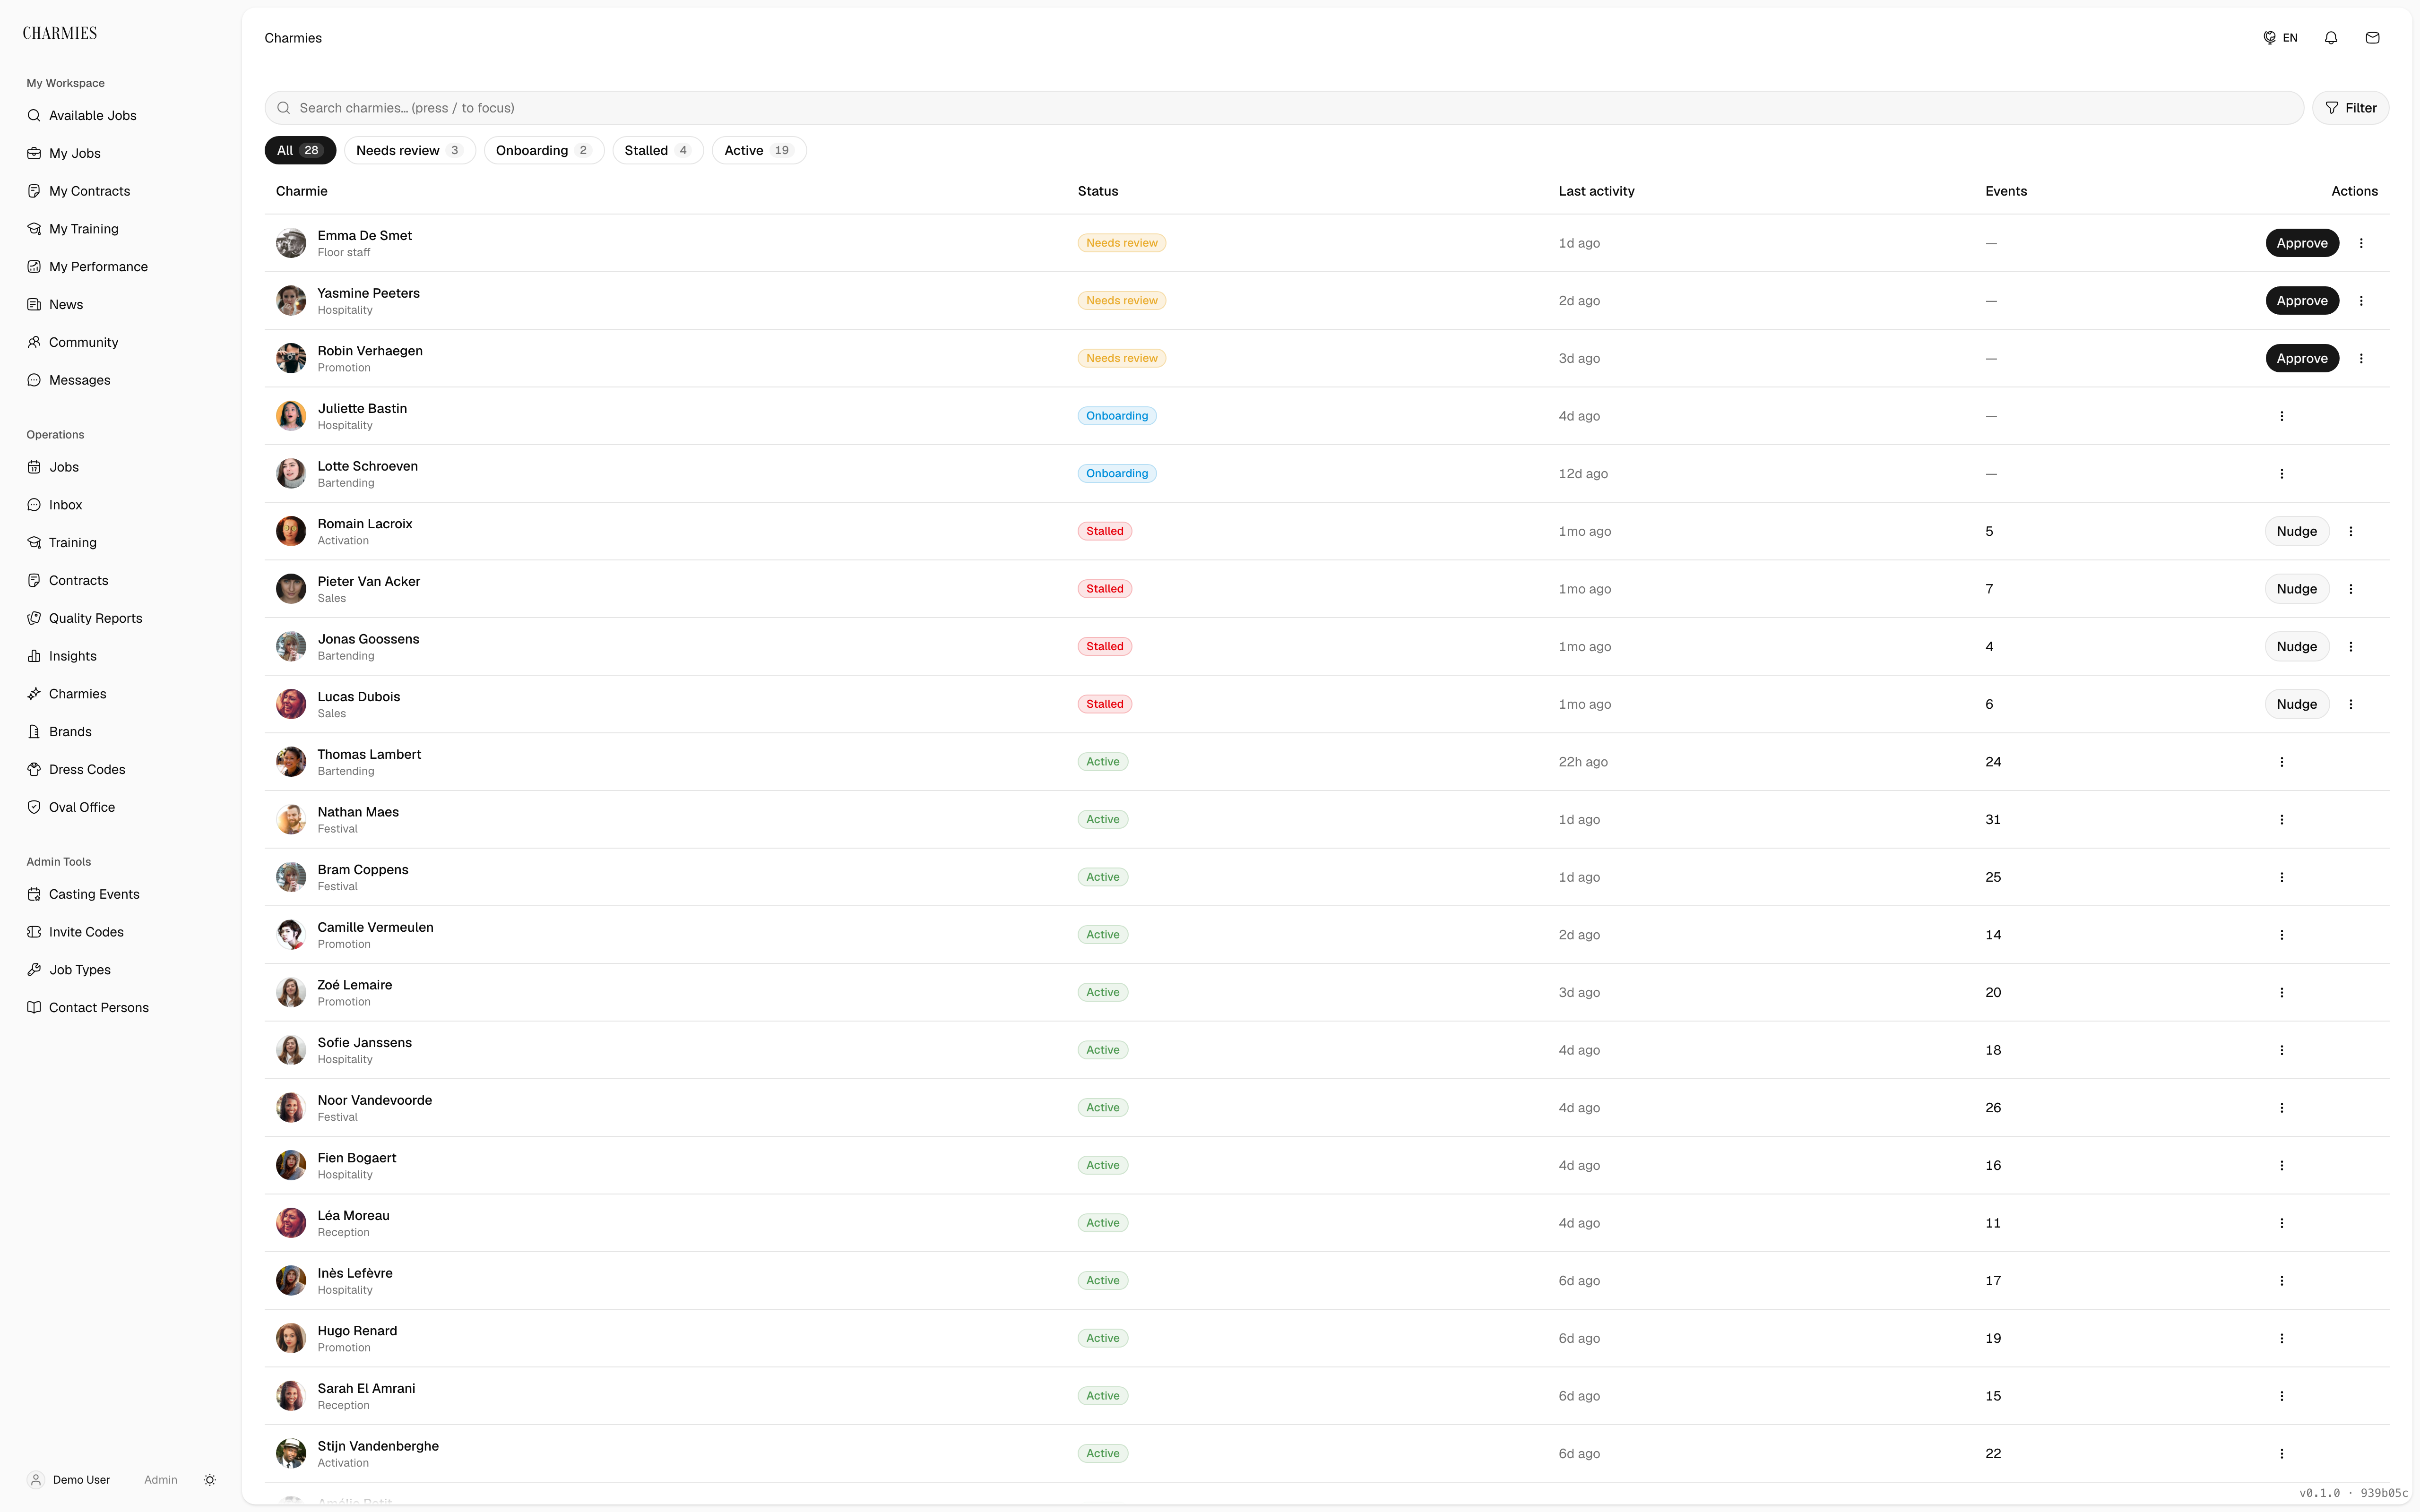Approve Yasmine Peeters
This screenshot has height=1512, width=2420.
click(x=2301, y=301)
